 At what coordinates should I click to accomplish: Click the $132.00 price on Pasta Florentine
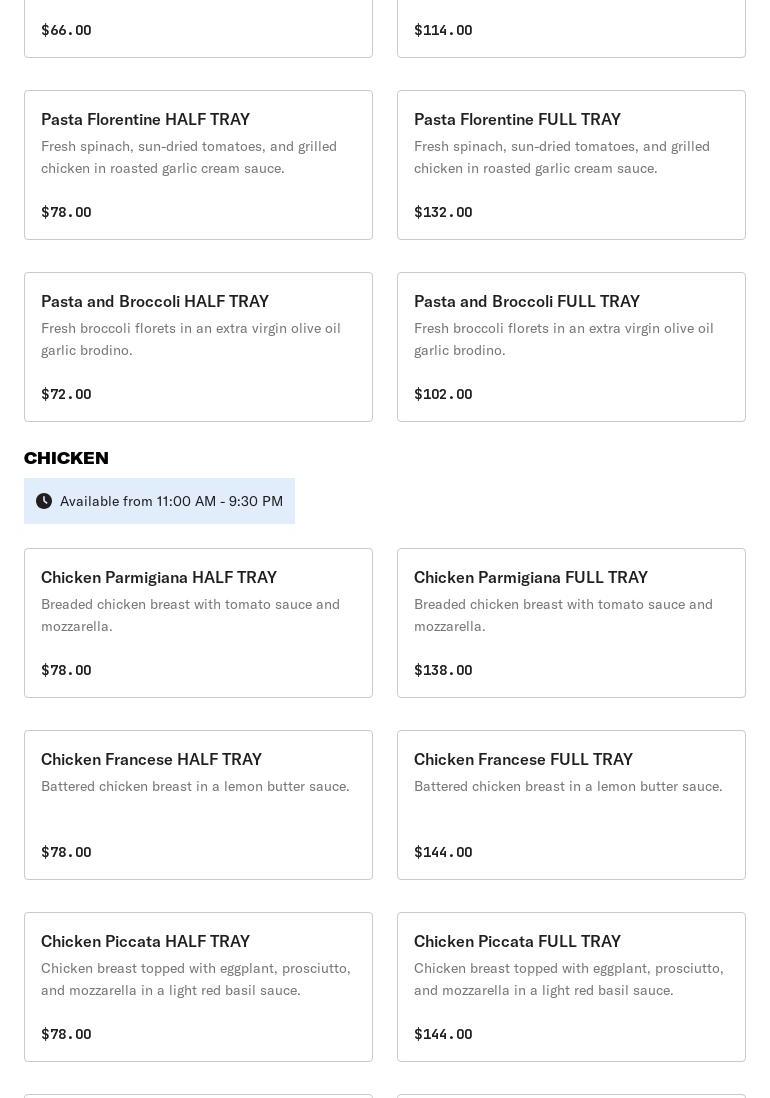click(443, 212)
